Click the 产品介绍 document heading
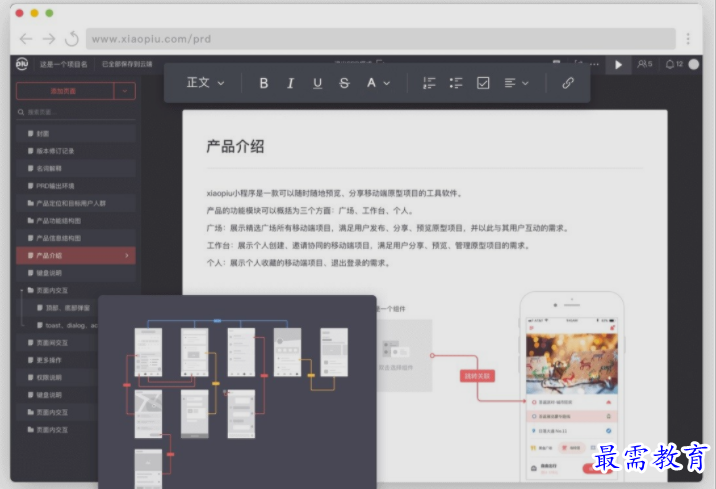 [235, 147]
